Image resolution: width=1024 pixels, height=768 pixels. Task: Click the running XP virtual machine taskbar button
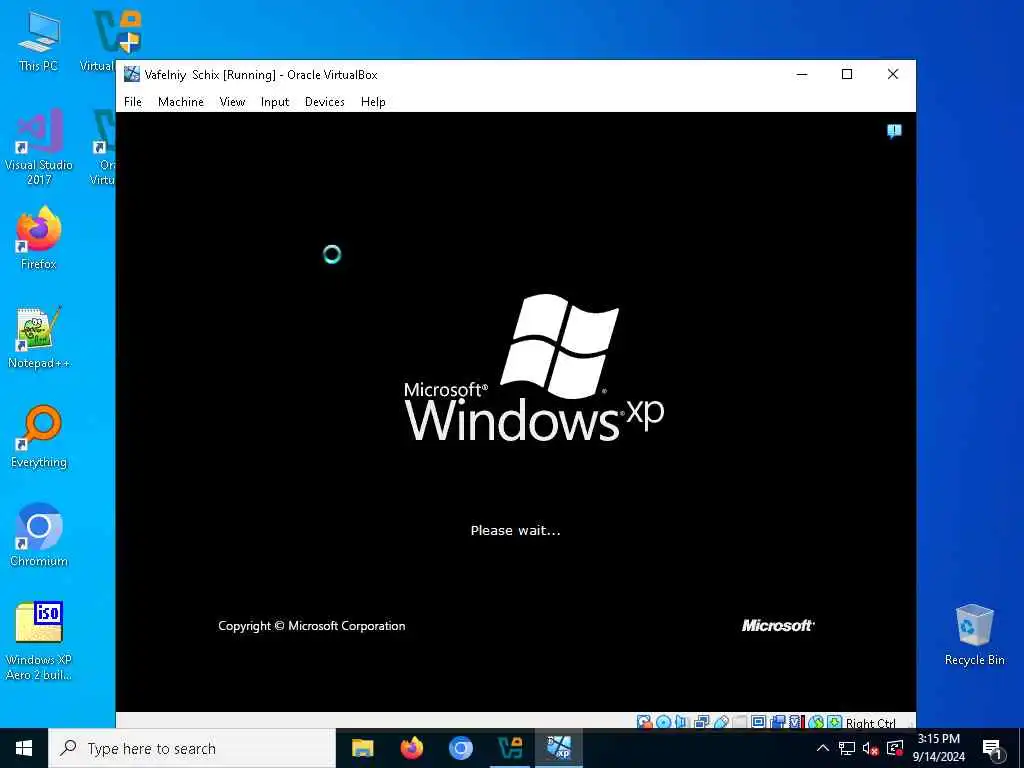coord(558,748)
